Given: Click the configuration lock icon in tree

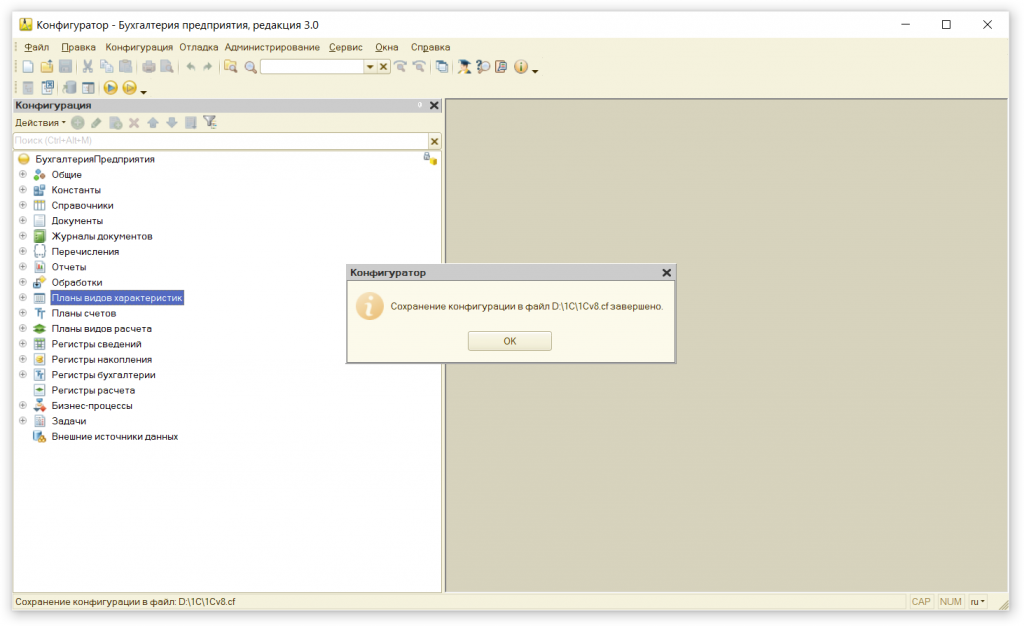Looking at the screenshot, I should (430, 159).
